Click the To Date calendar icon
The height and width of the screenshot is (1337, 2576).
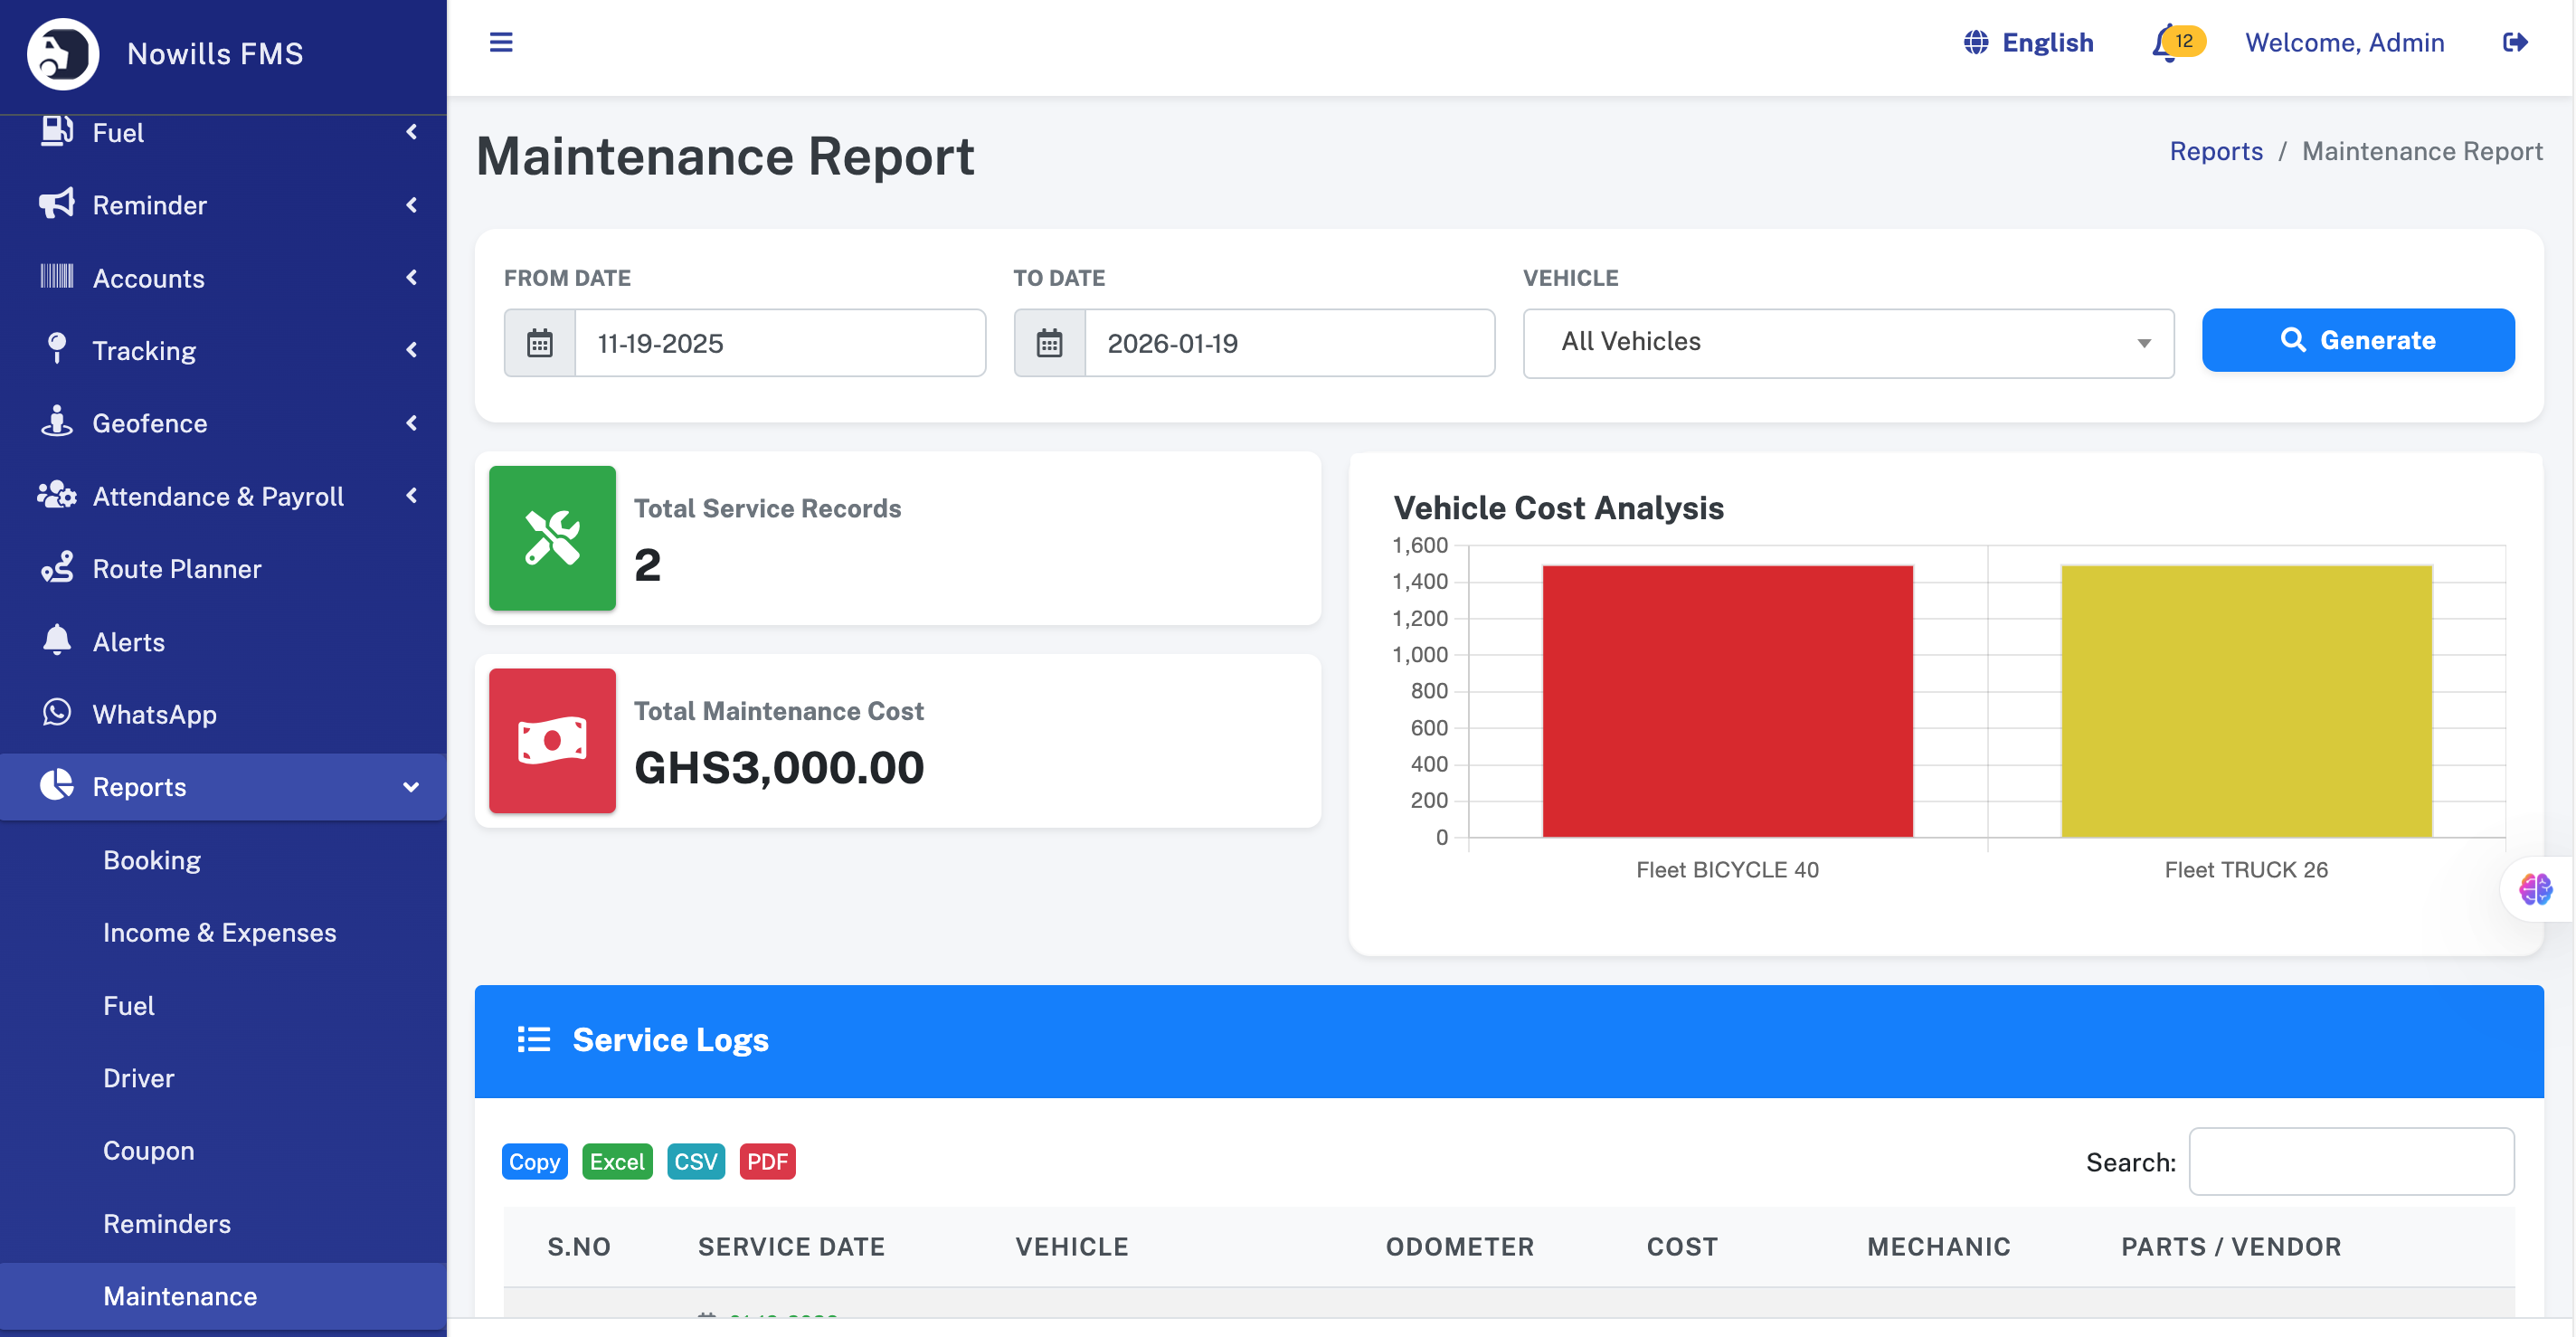1049,343
